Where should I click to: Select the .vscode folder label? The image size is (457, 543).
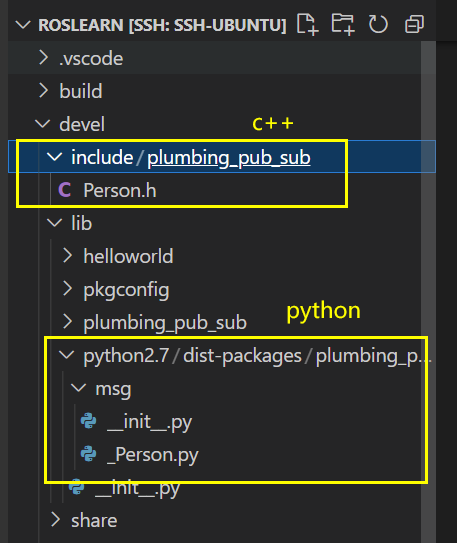(91, 58)
